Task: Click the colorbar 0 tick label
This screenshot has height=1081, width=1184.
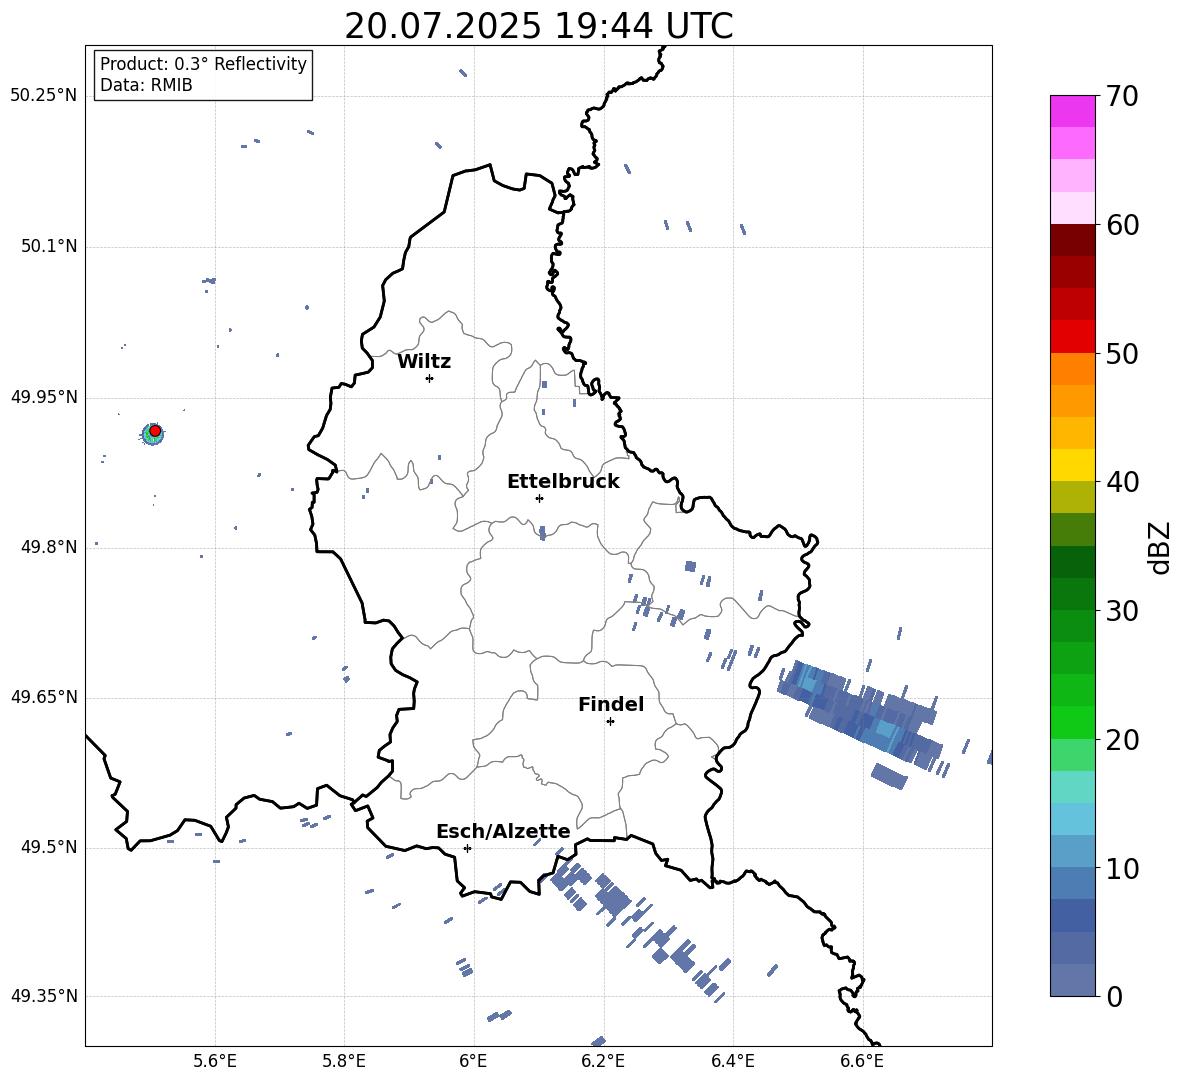Action: coord(1114,996)
